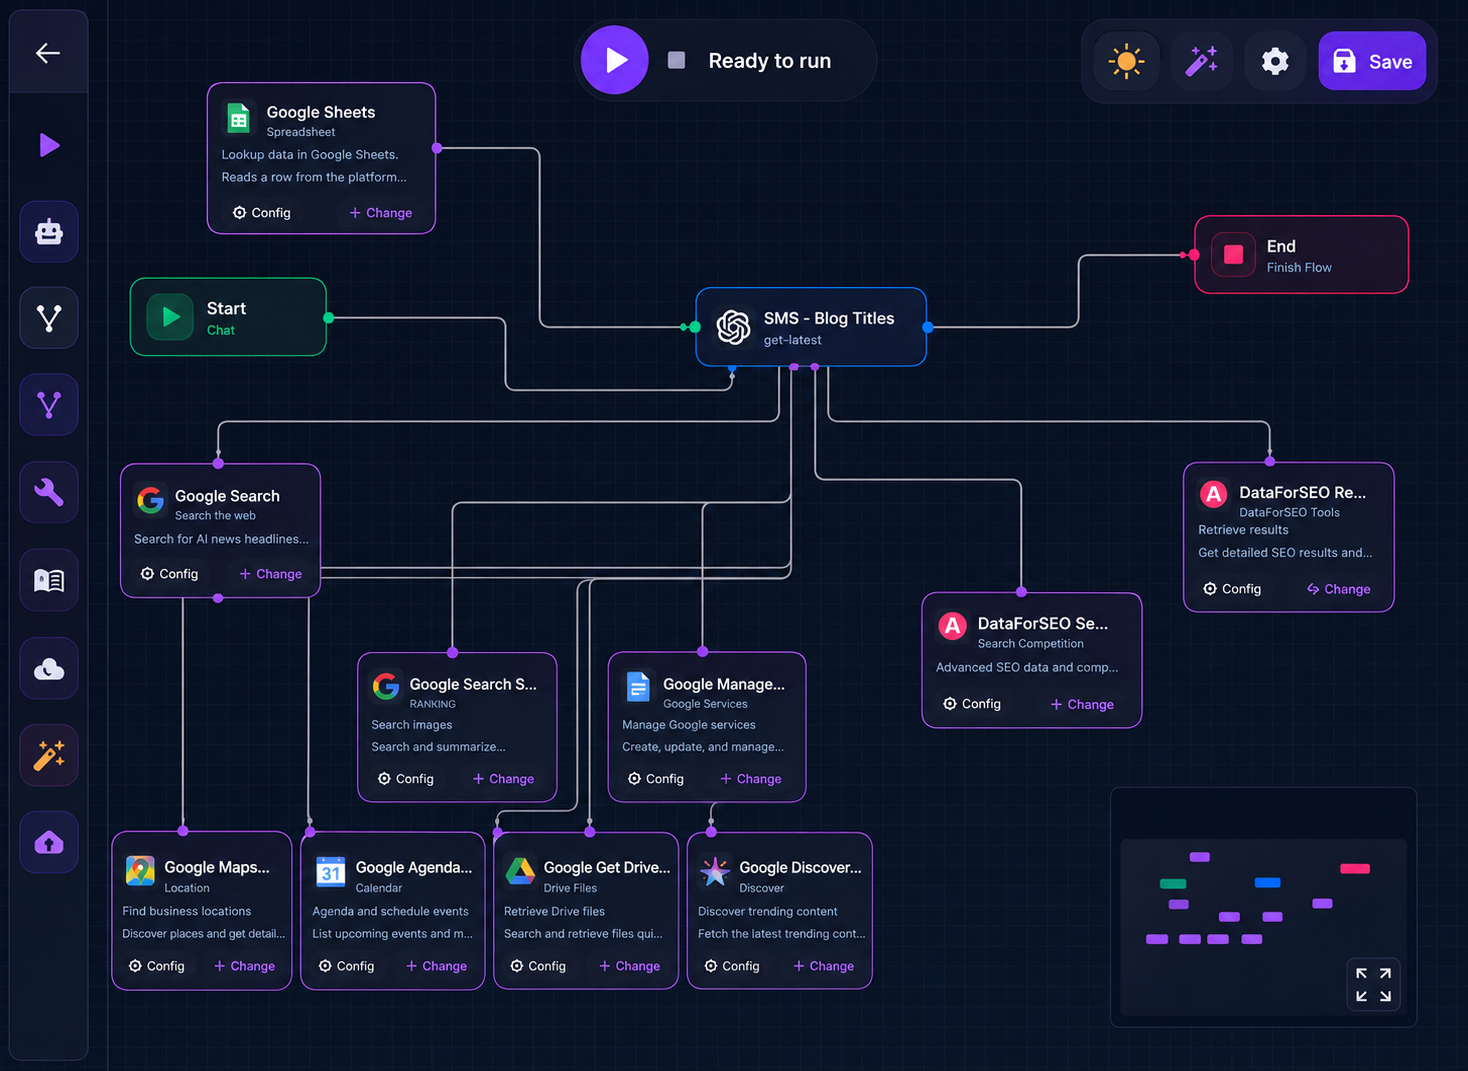The height and width of the screenshot is (1071, 1468).
Task: Open Config on the Google Search S... node
Action: (x=405, y=779)
